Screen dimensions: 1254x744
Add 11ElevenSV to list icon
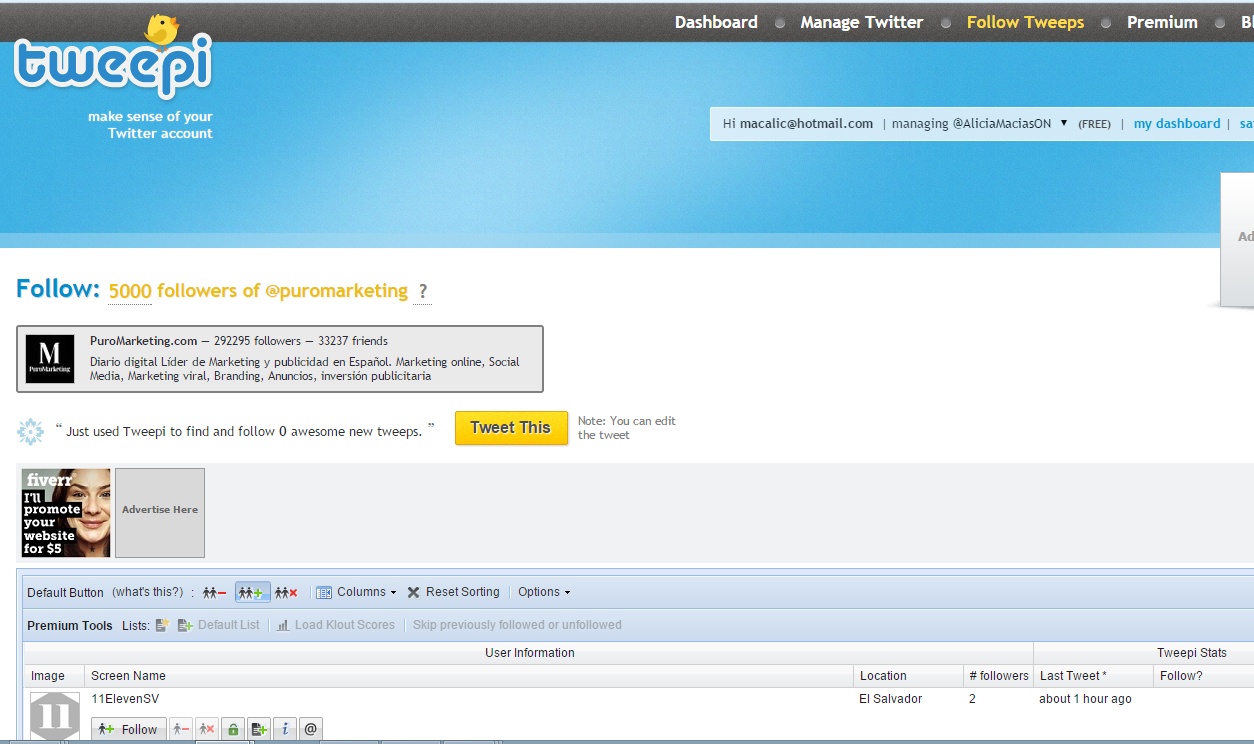pyautogui.click(x=259, y=730)
